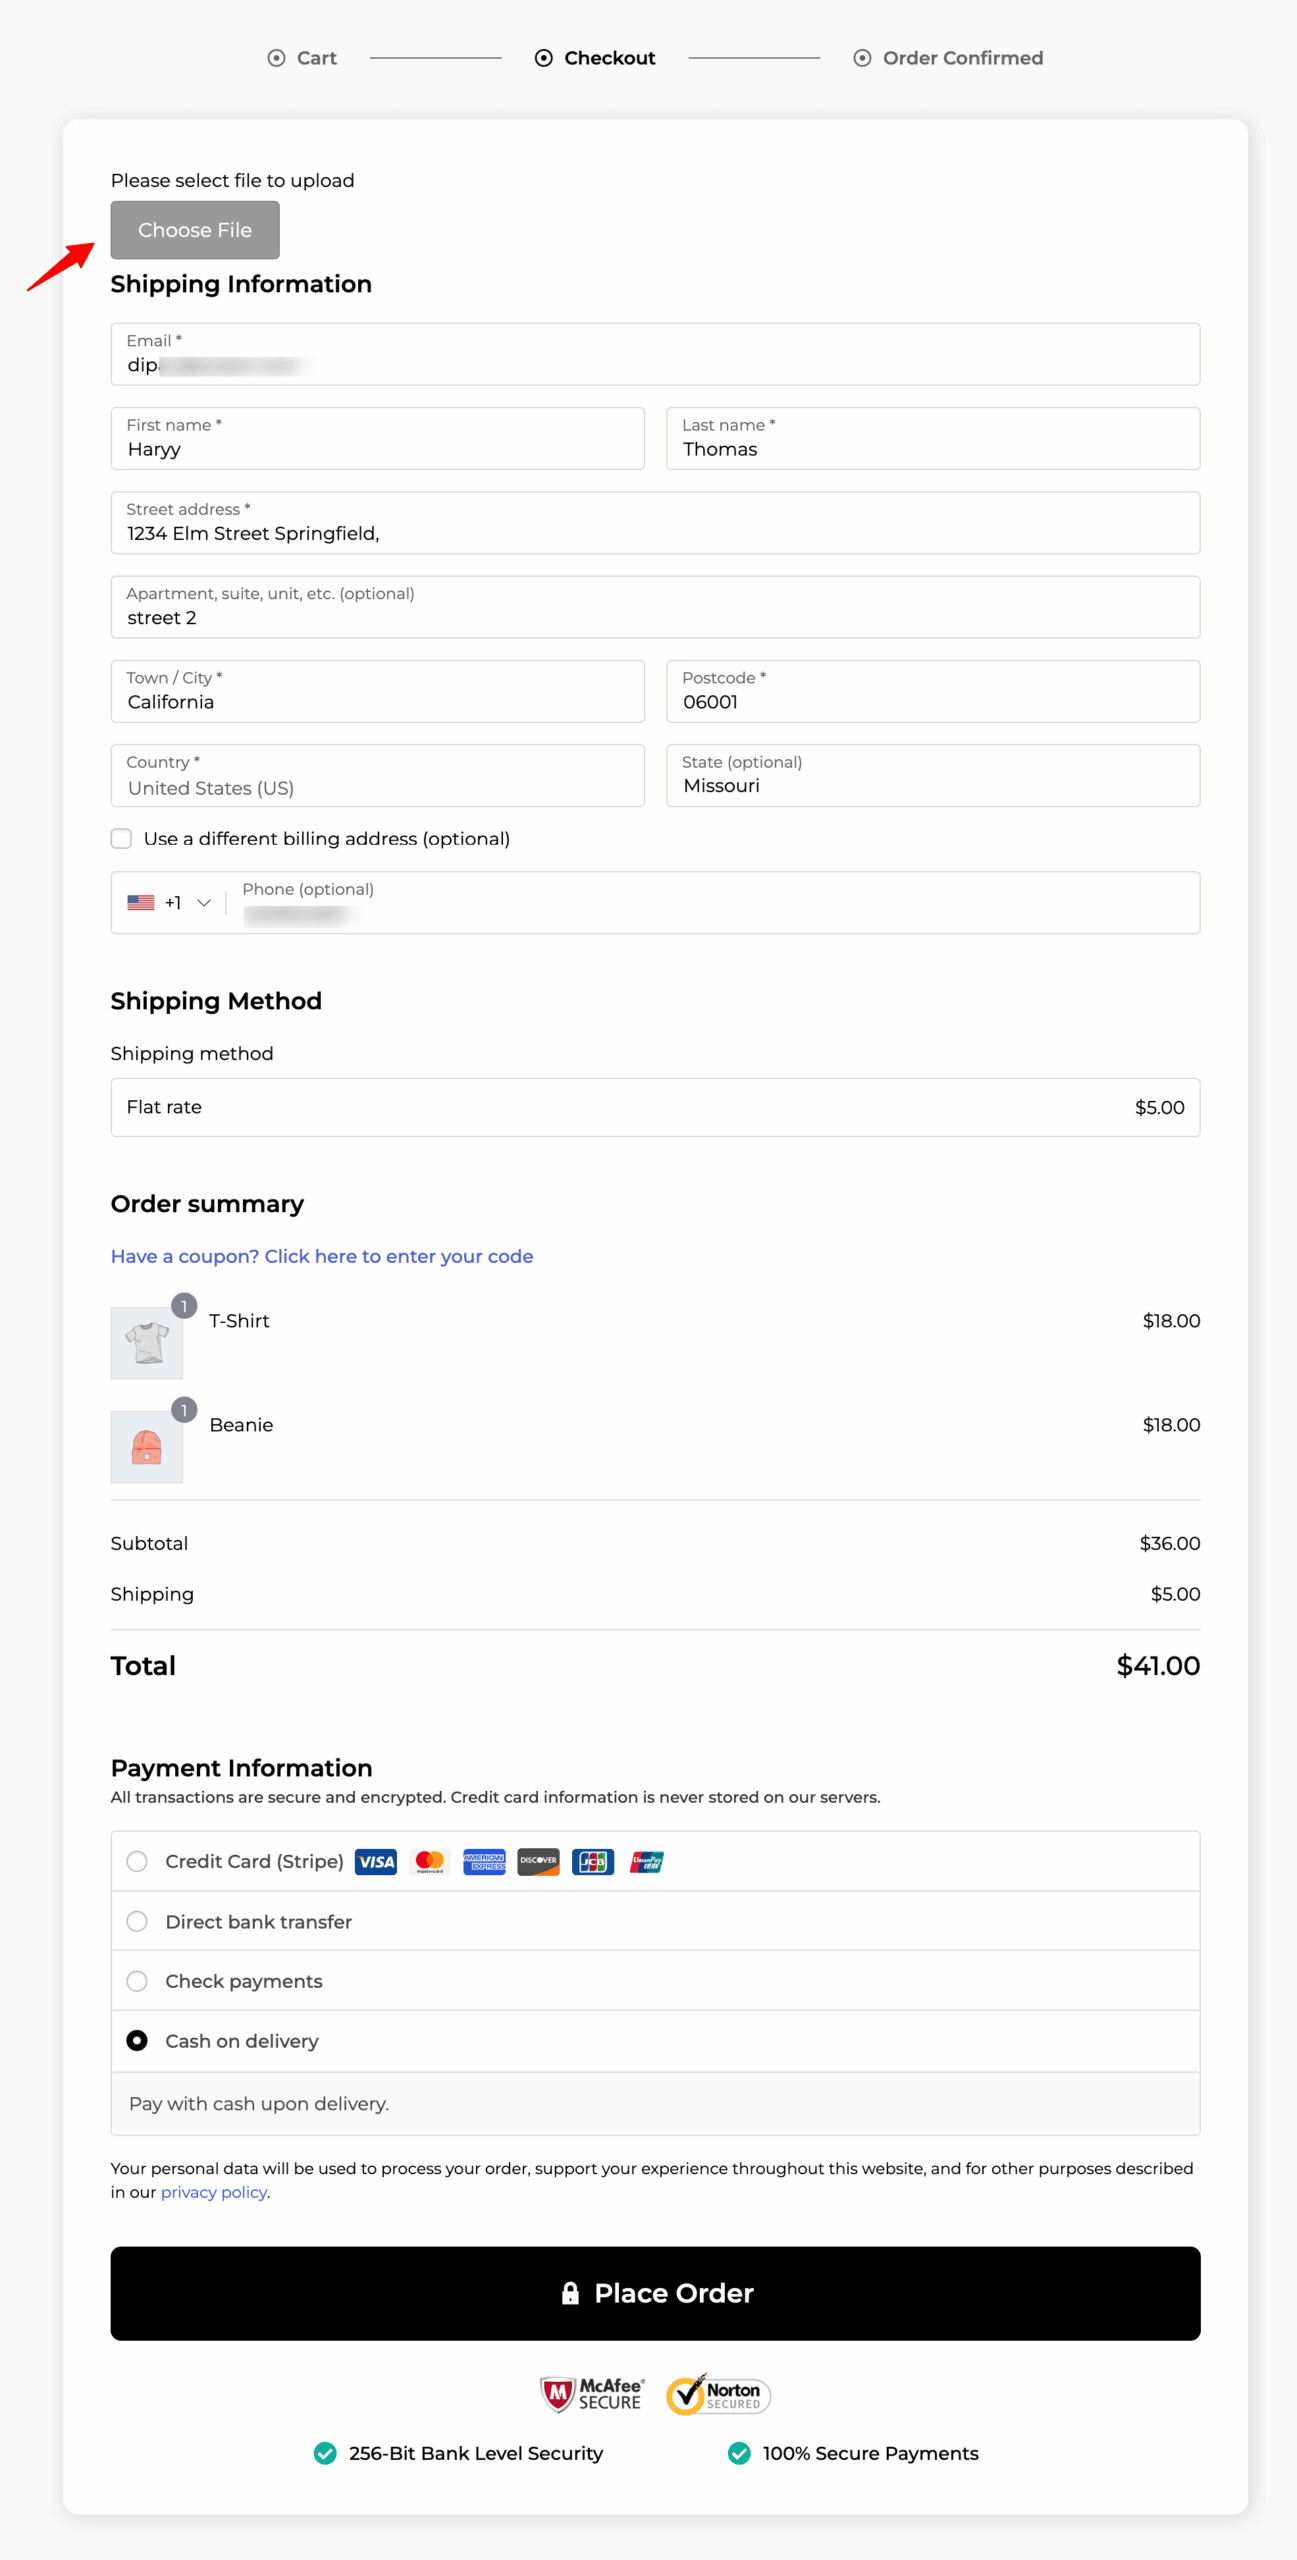Enable different billing address checkbox

(121, 838)
